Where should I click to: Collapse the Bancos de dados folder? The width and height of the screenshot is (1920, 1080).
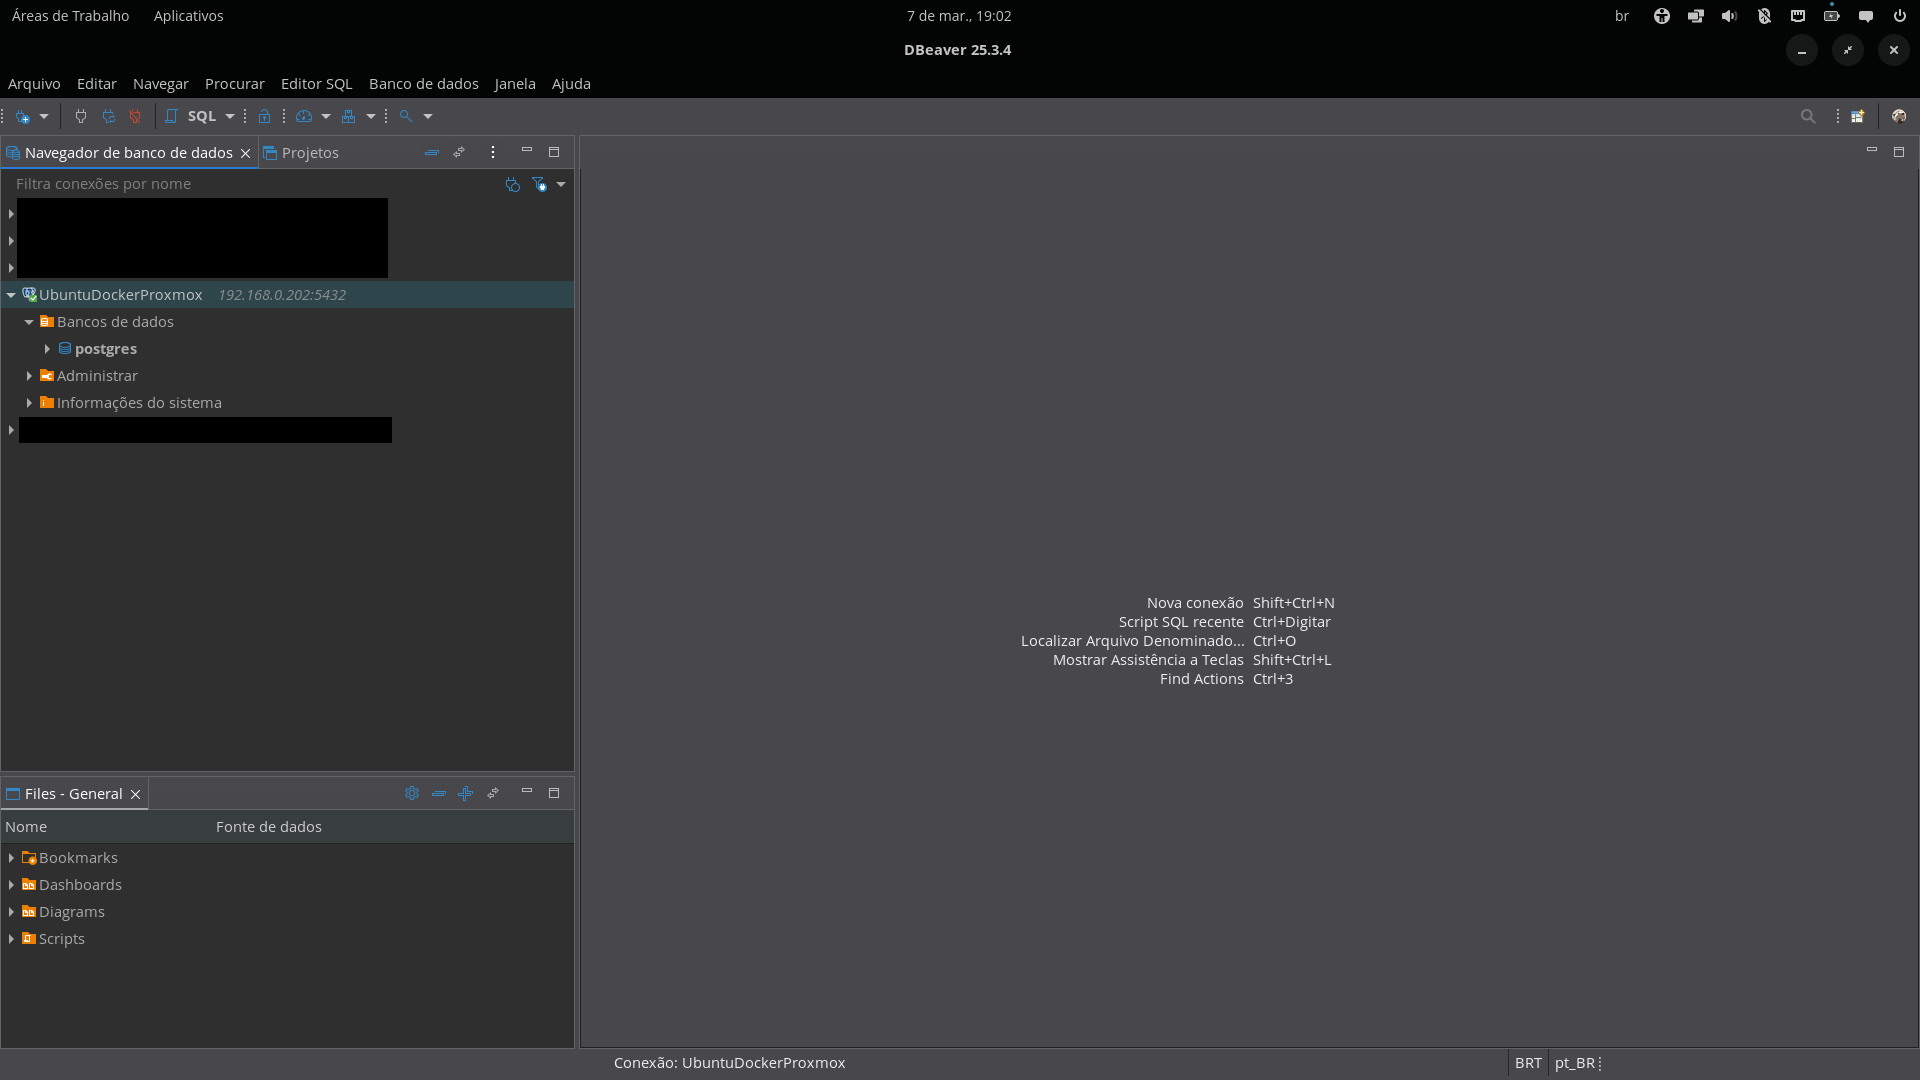point(29,322)
